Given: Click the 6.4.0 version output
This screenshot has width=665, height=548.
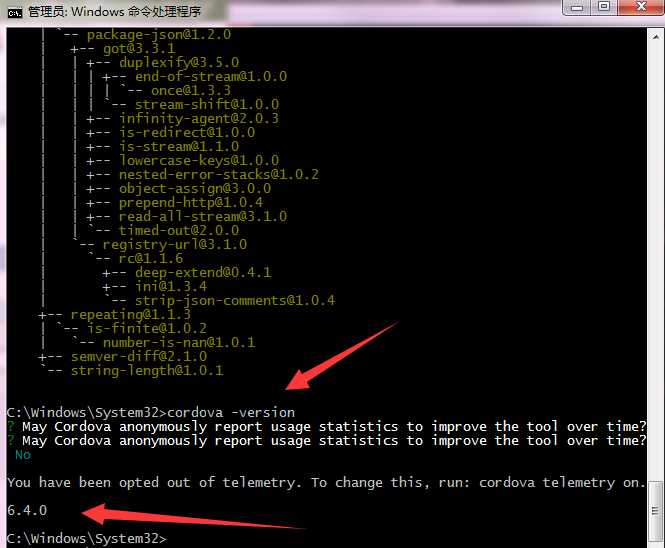Looking at the screenshot, I should [x=27, y=510].
